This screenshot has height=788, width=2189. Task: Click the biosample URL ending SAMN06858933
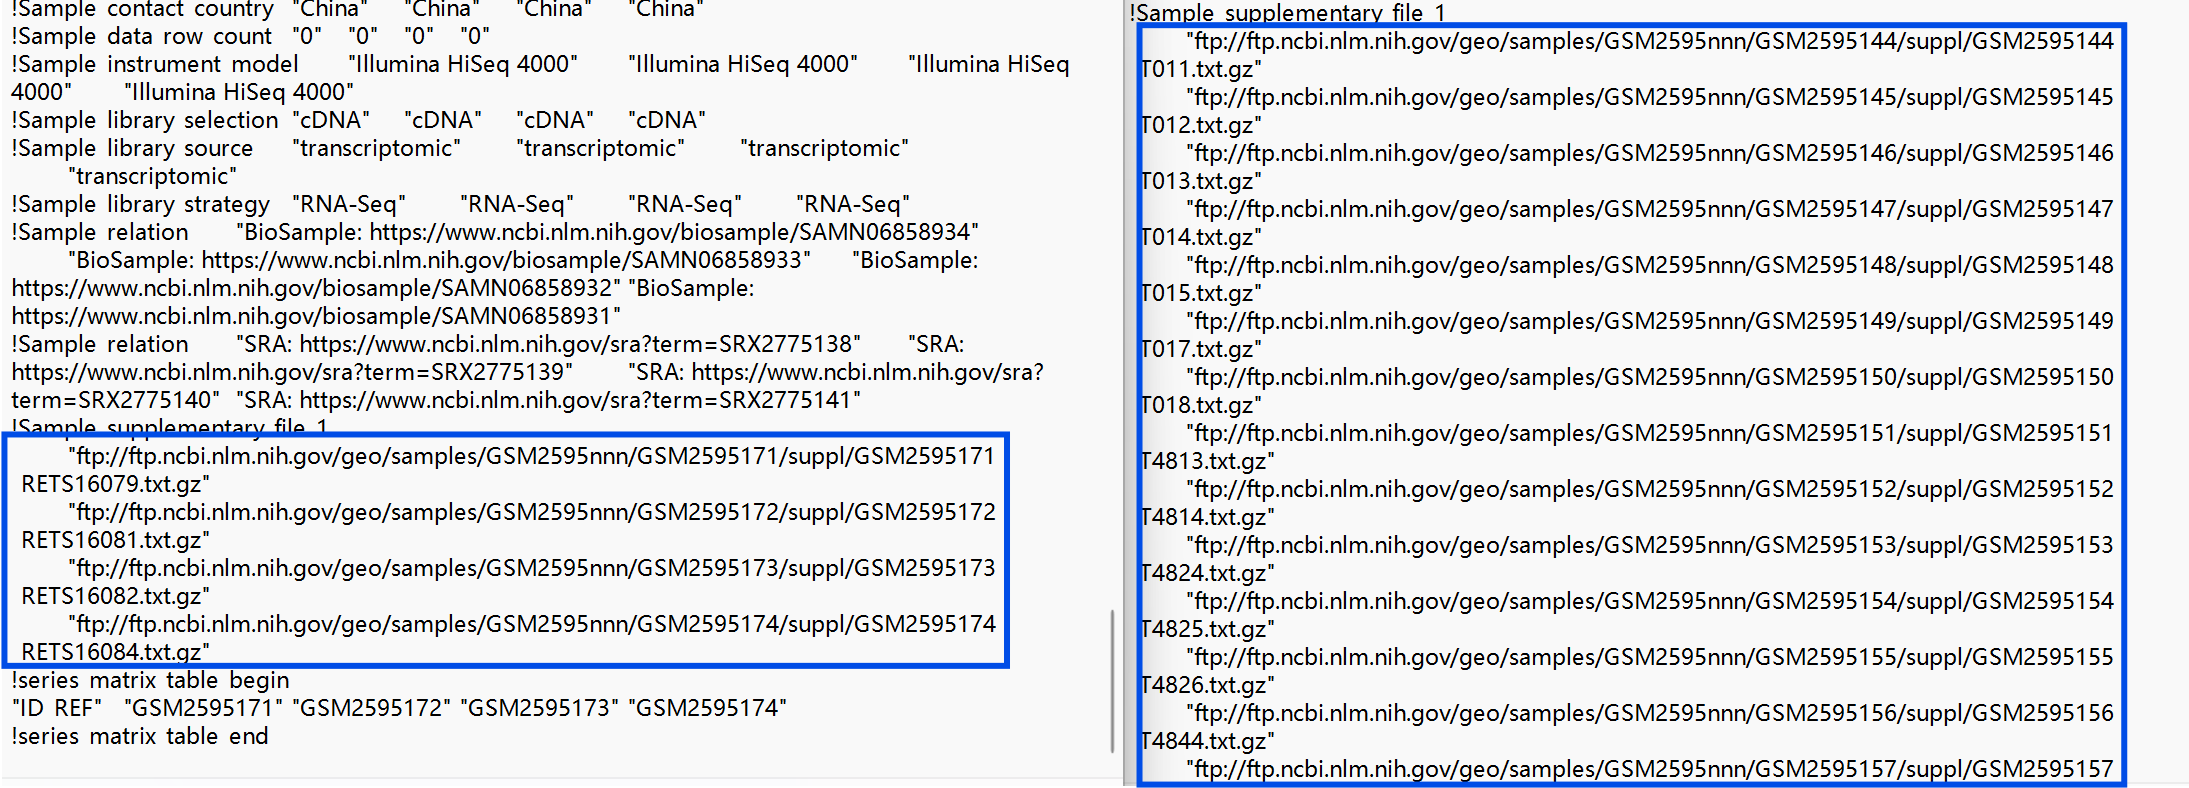coord(502,260)
